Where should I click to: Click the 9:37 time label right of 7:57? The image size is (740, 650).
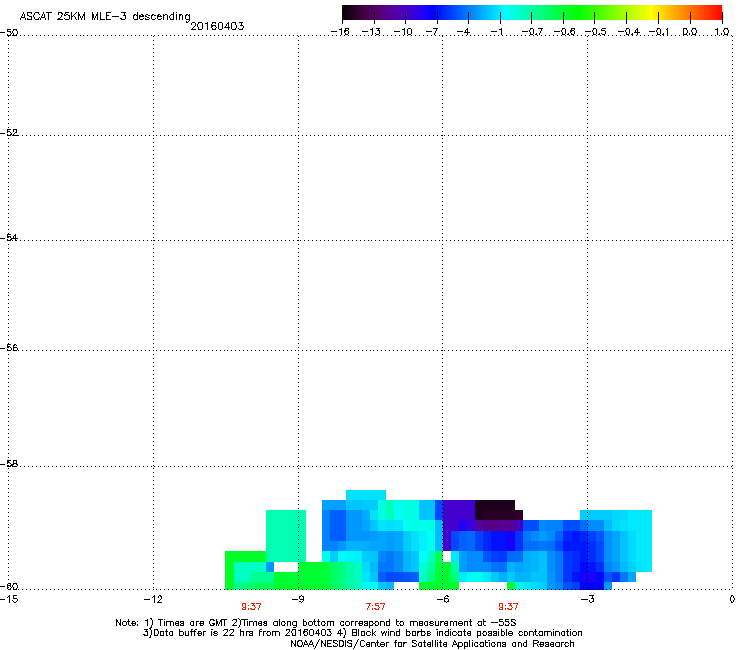[508, 607]
